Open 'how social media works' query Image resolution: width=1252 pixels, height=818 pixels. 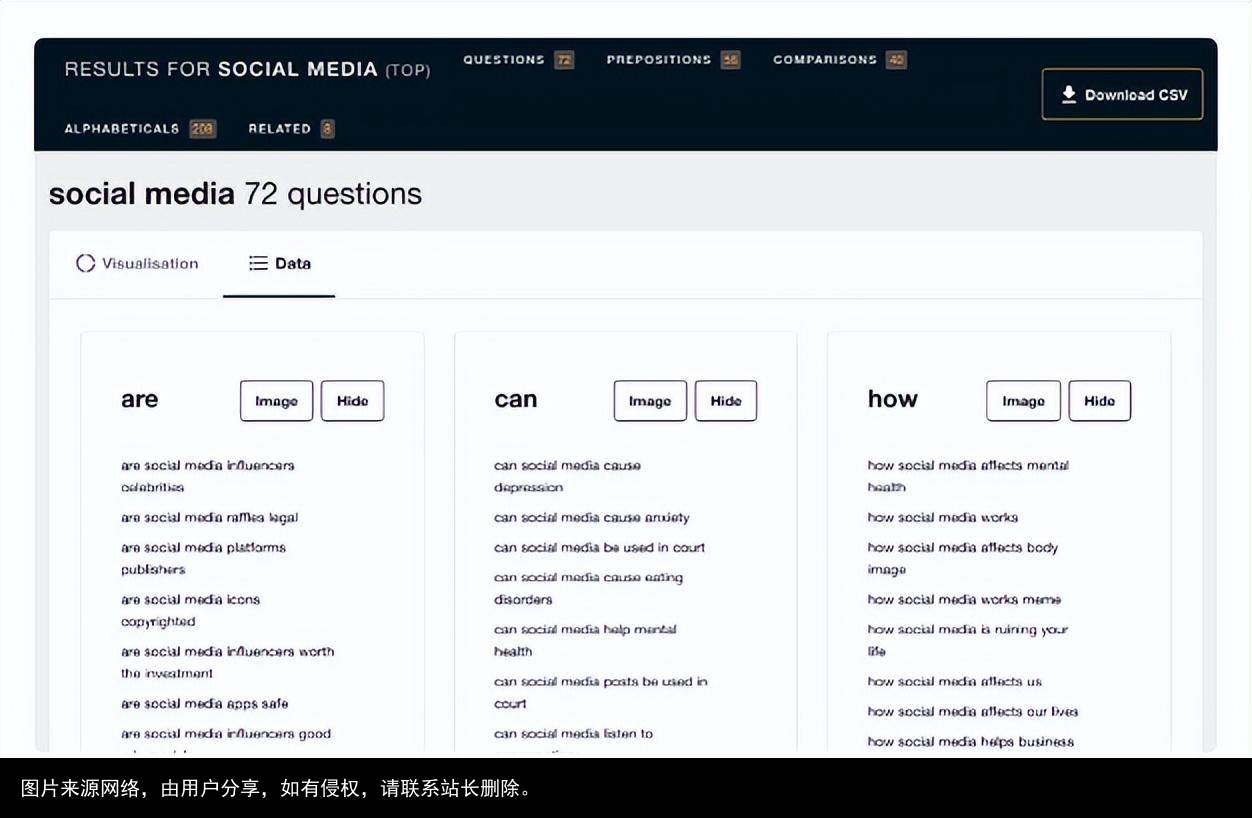pyautogui.click(x=942, y=518)
